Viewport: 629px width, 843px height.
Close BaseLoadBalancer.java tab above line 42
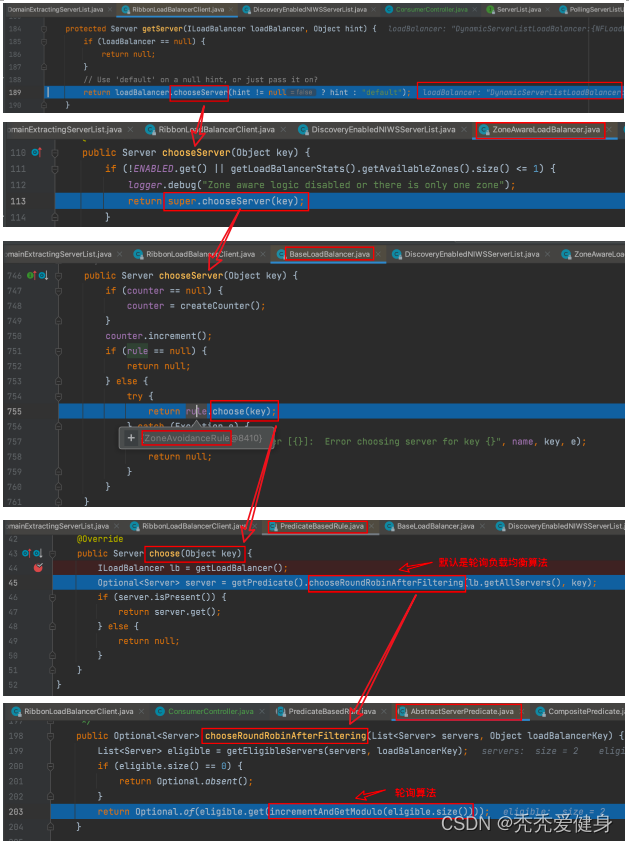pyautogui.click(x=482, y=527)
